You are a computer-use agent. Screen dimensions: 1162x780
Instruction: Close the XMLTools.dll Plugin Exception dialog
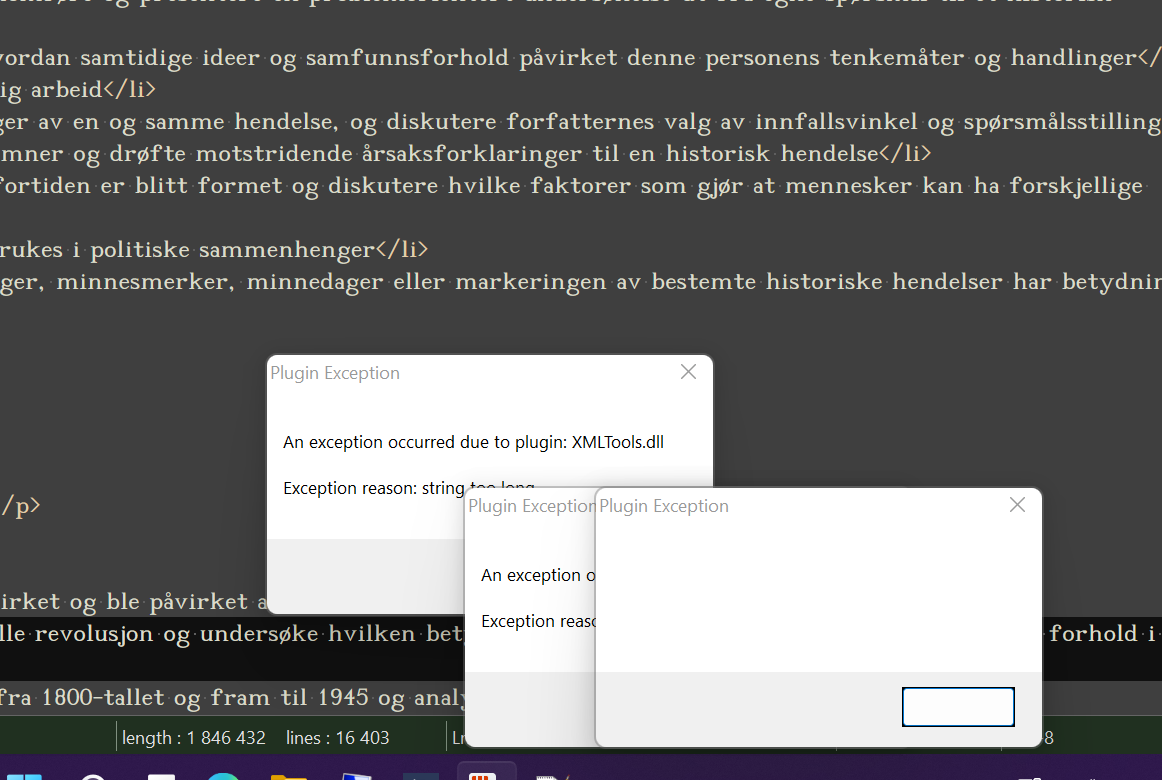click(x=688, y=372)
